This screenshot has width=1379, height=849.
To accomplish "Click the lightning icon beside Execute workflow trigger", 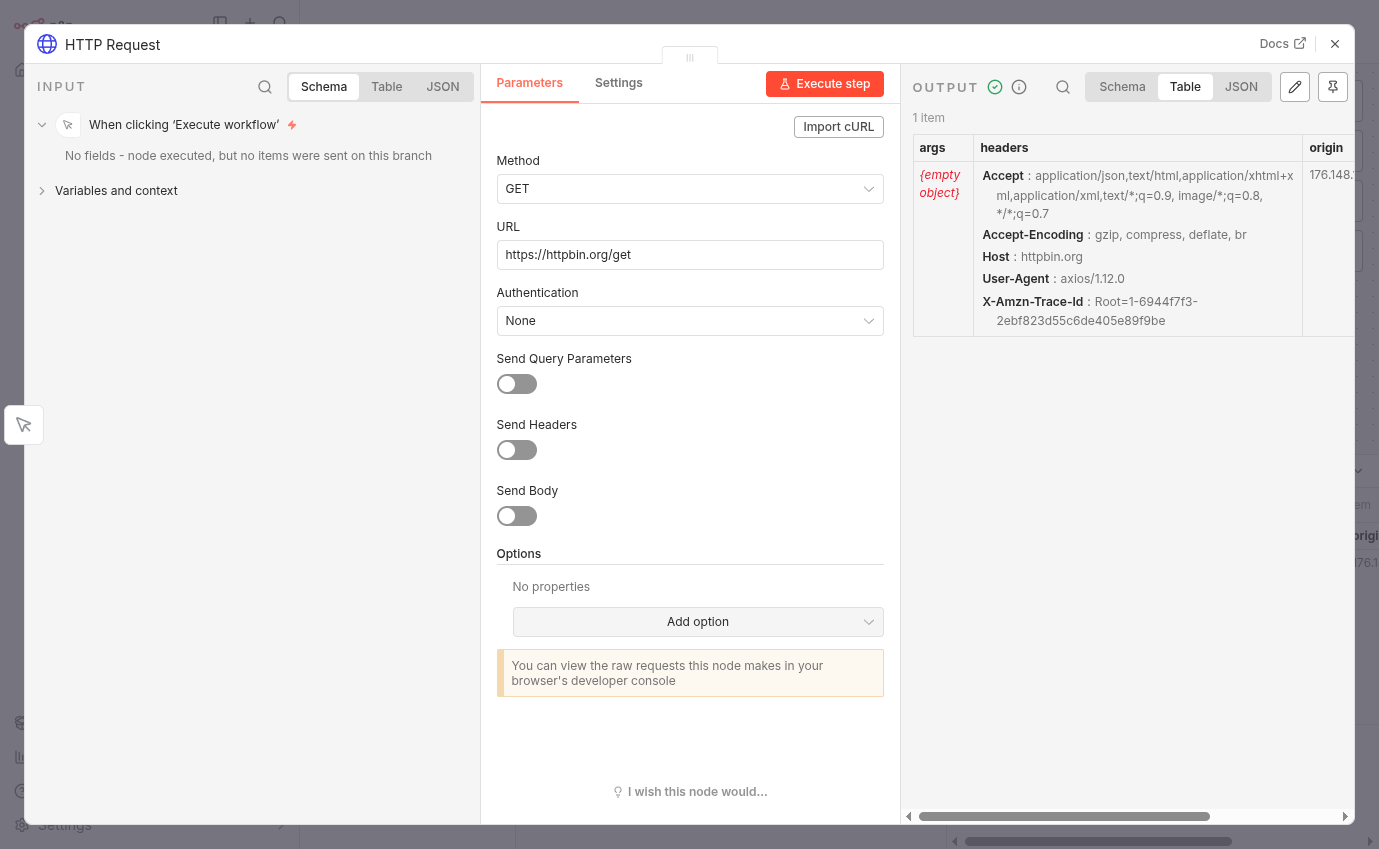I will point(292,124).
